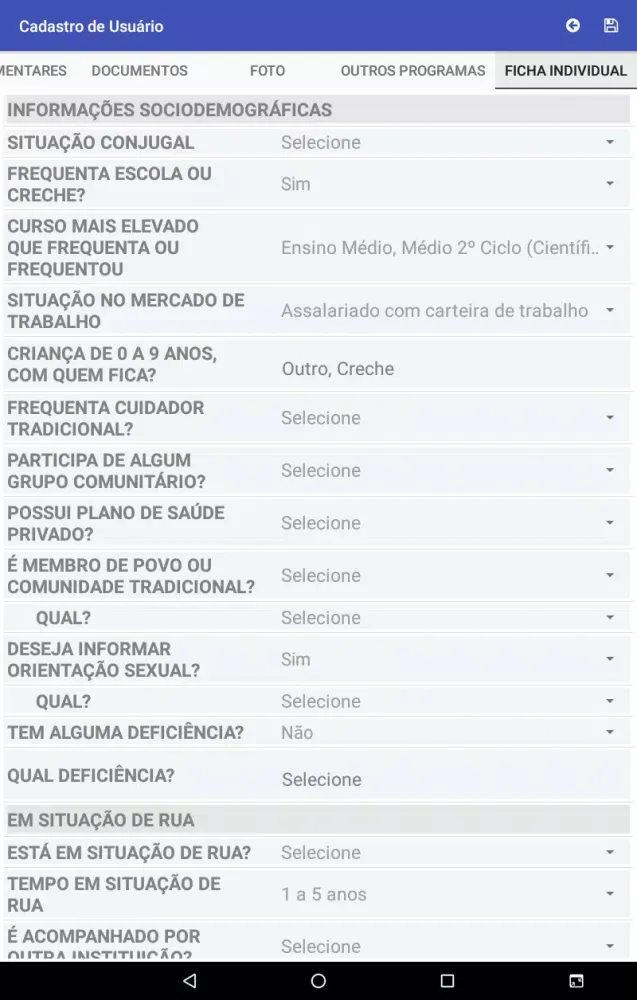Click the back navigation arrow in title bar
This screenshot has height=1000, width=637.
(x=572, y=25)
